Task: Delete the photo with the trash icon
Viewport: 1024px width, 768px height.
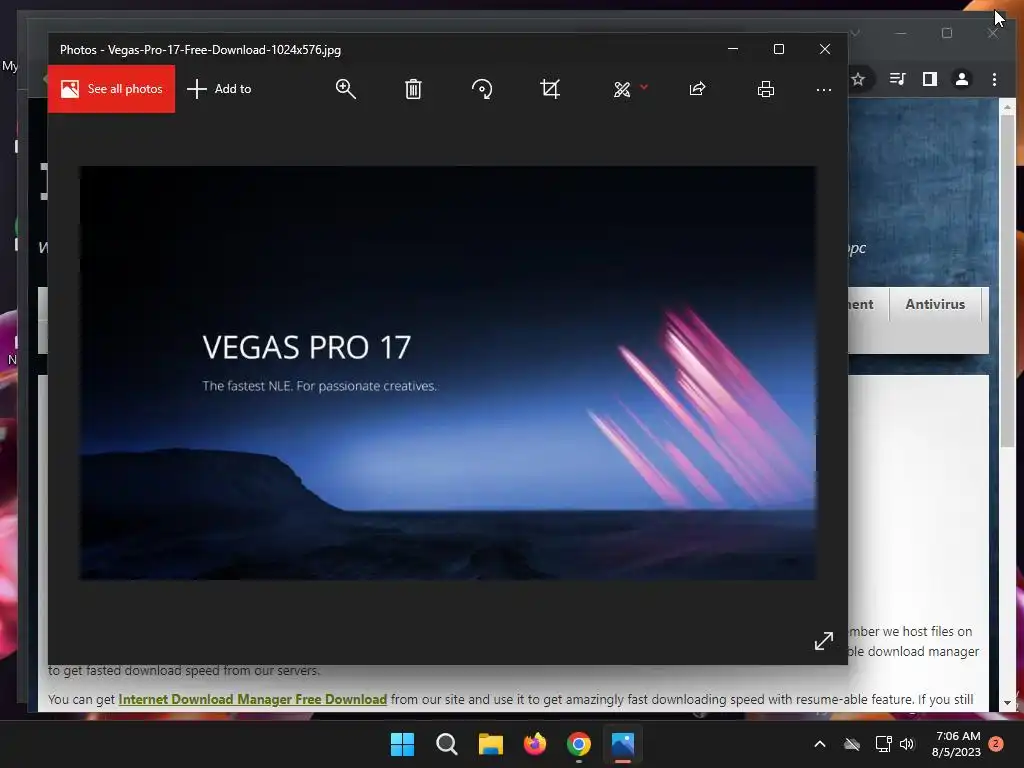Action: pyautogui.click(x=413, y=89)
